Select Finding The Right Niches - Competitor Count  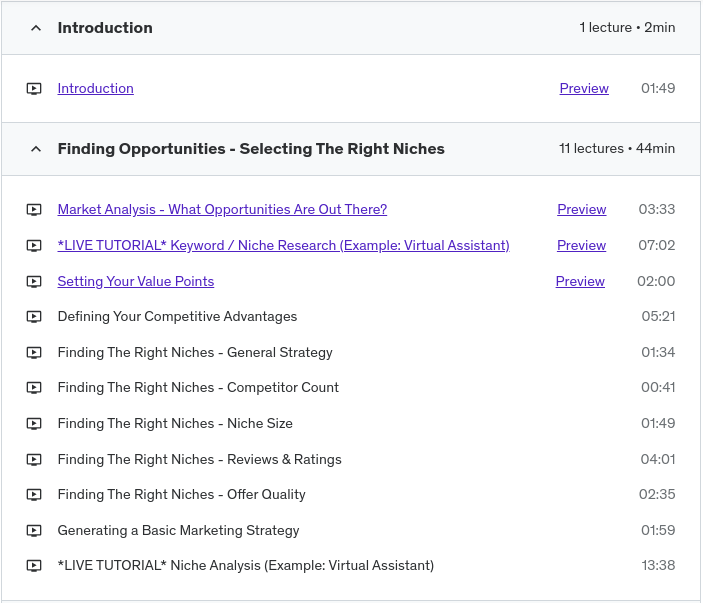198,388
